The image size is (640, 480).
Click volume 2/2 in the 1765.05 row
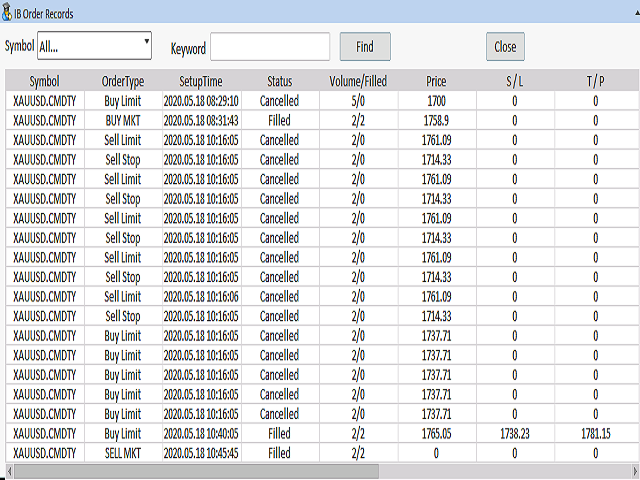tap(358, 433)
